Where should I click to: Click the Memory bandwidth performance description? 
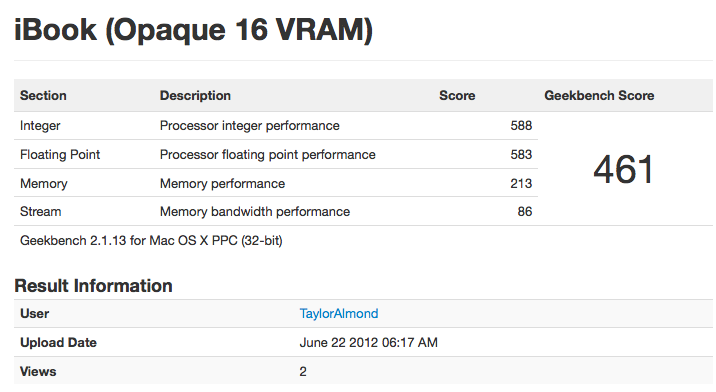click(x=255, y=212)
